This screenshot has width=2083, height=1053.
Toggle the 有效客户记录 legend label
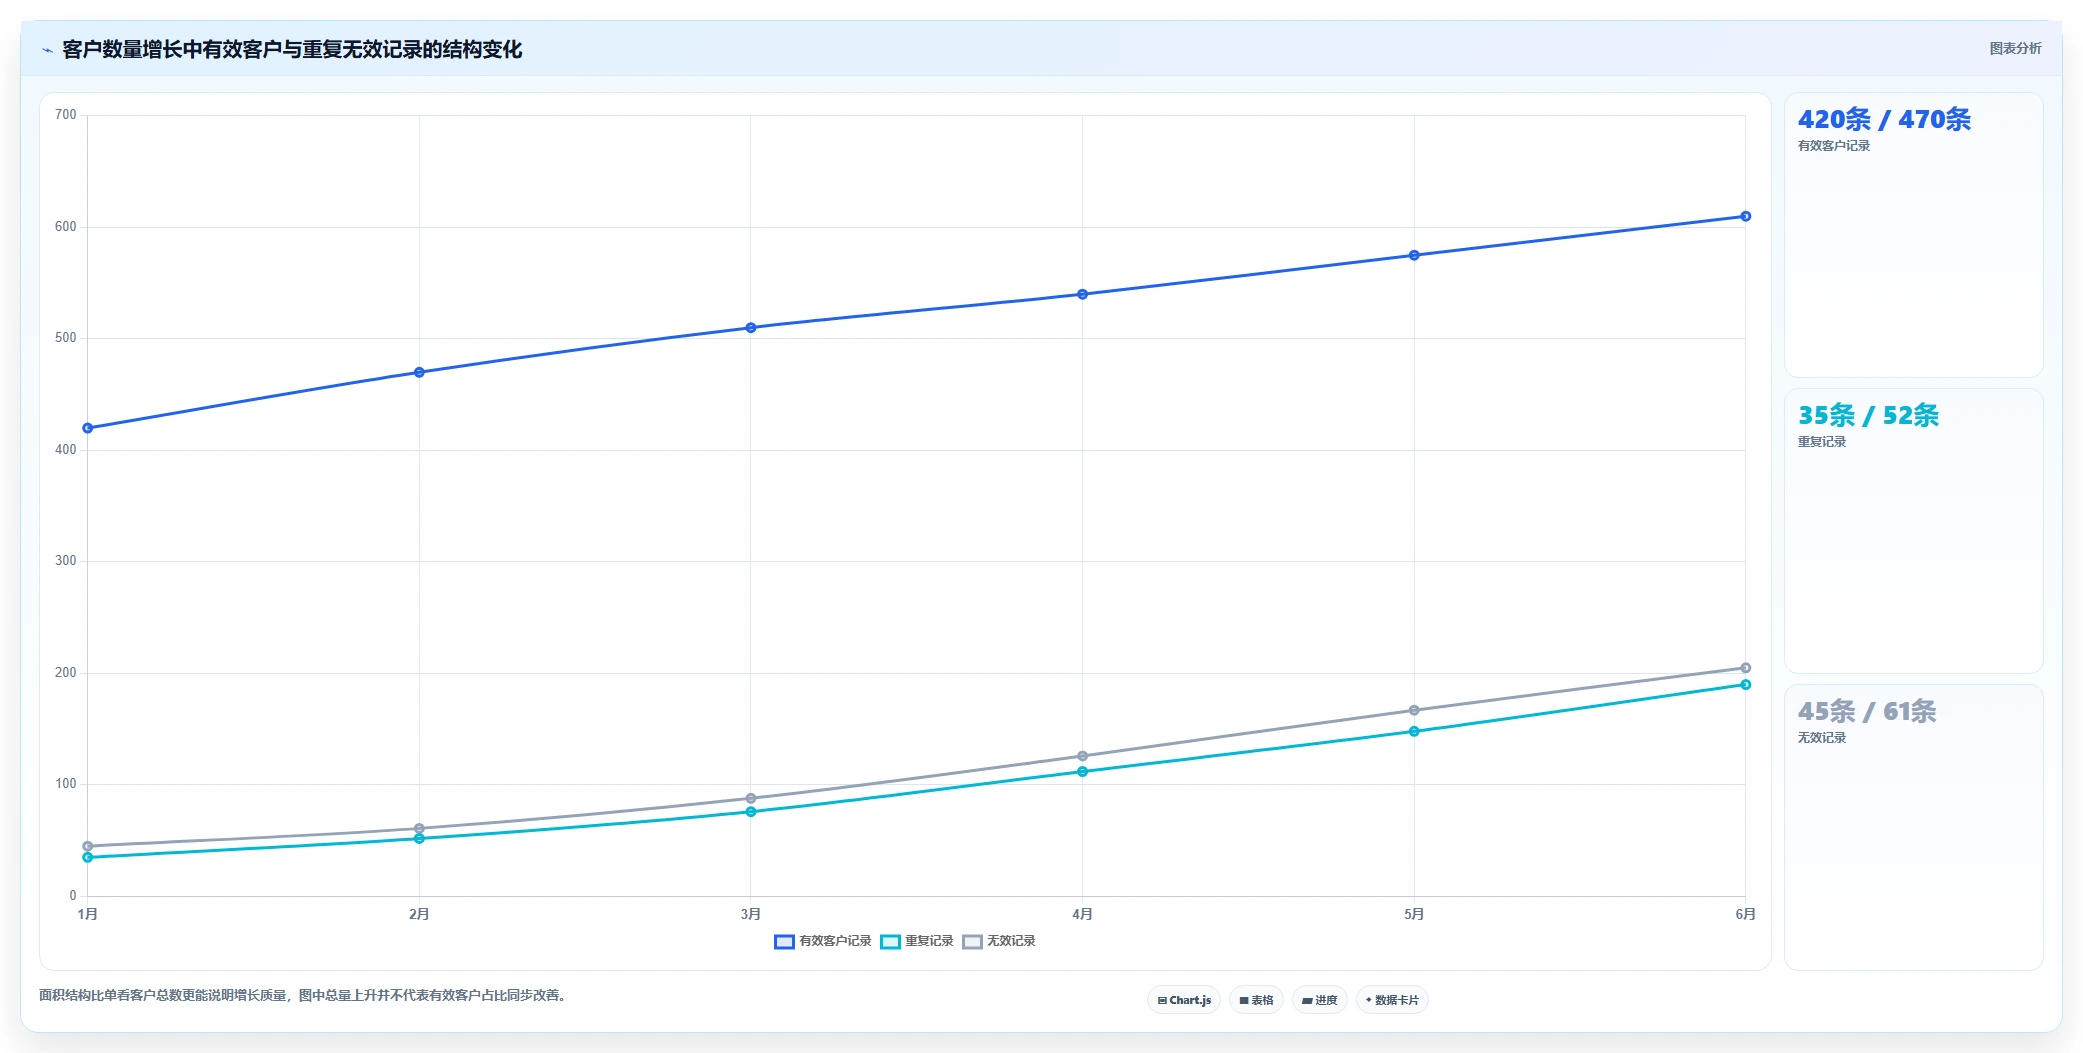click(835, 941)
